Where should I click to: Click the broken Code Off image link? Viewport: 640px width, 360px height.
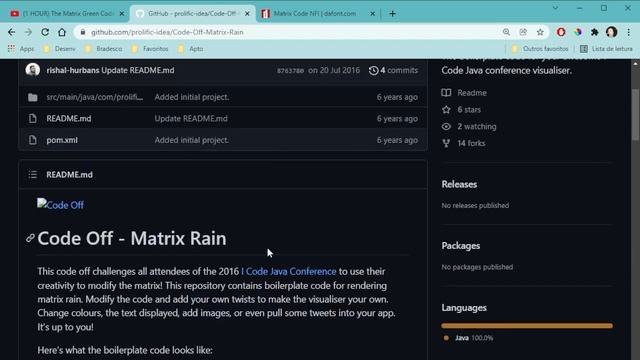(x=60, y=204)
